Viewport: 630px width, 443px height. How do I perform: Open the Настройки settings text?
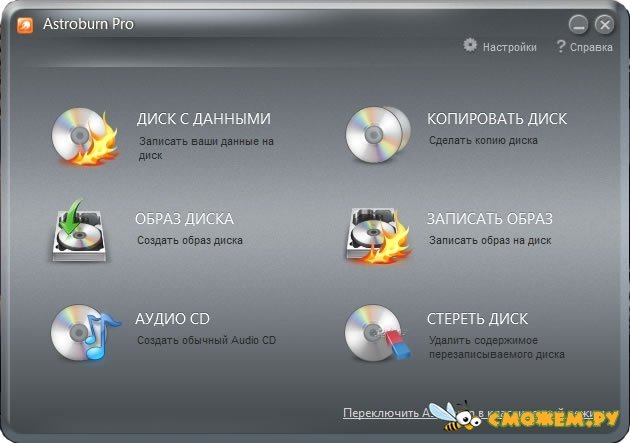pyautogui.click(x=509, y=47)
